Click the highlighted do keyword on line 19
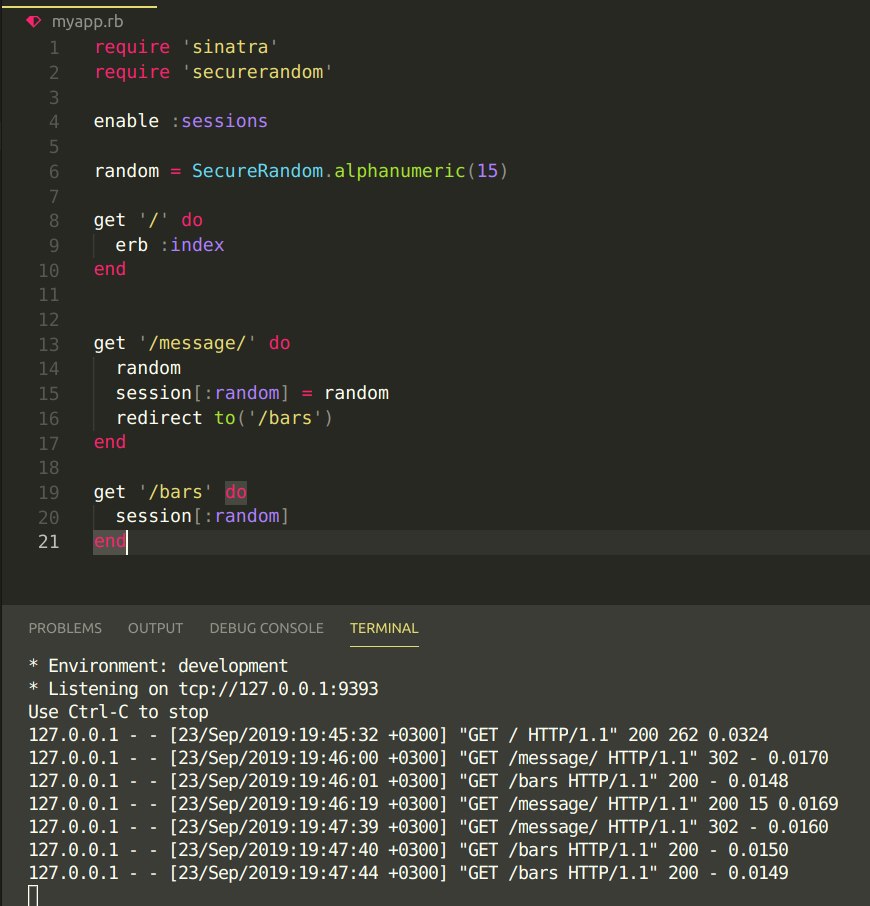 pos(236,492)
